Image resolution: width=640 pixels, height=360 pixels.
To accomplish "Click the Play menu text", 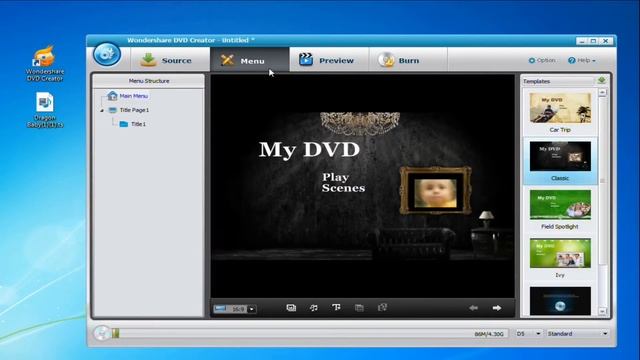I will 336,177.
